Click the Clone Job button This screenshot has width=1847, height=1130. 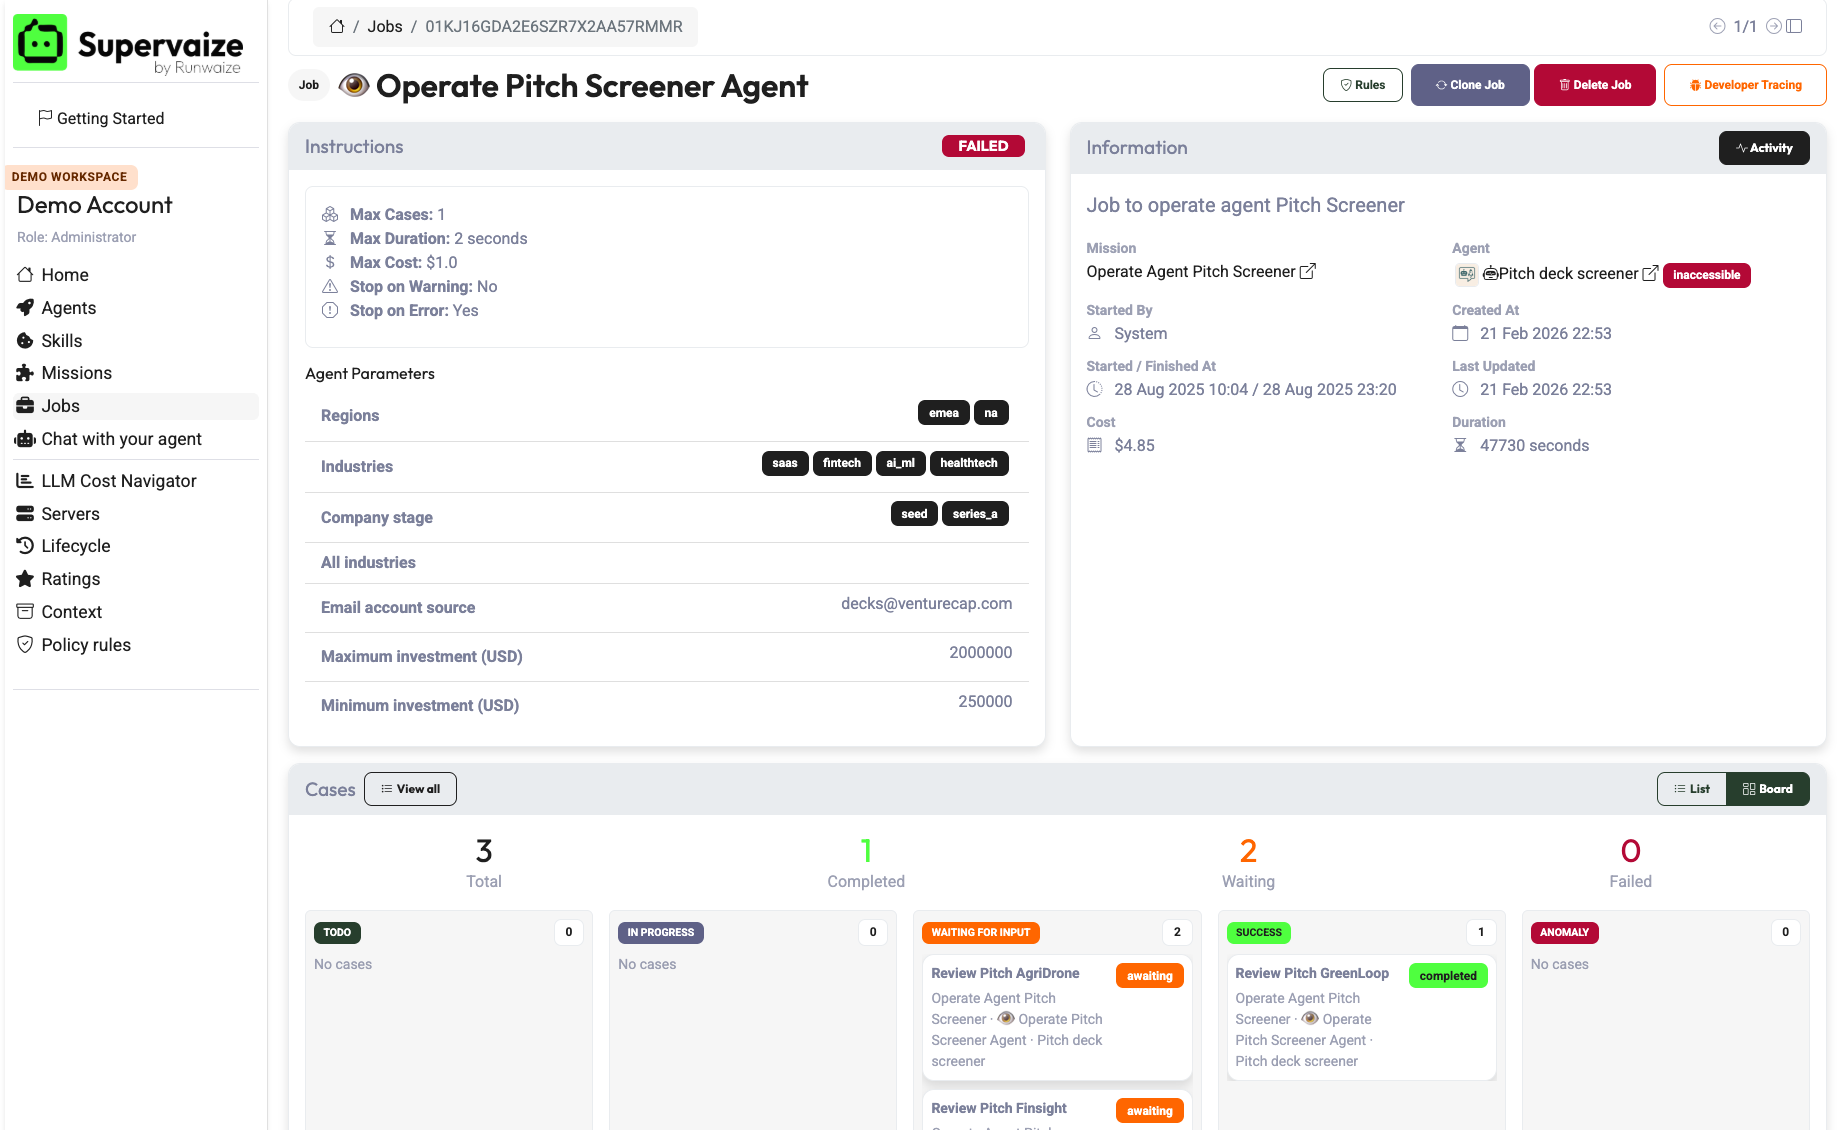click(1470, 85)
